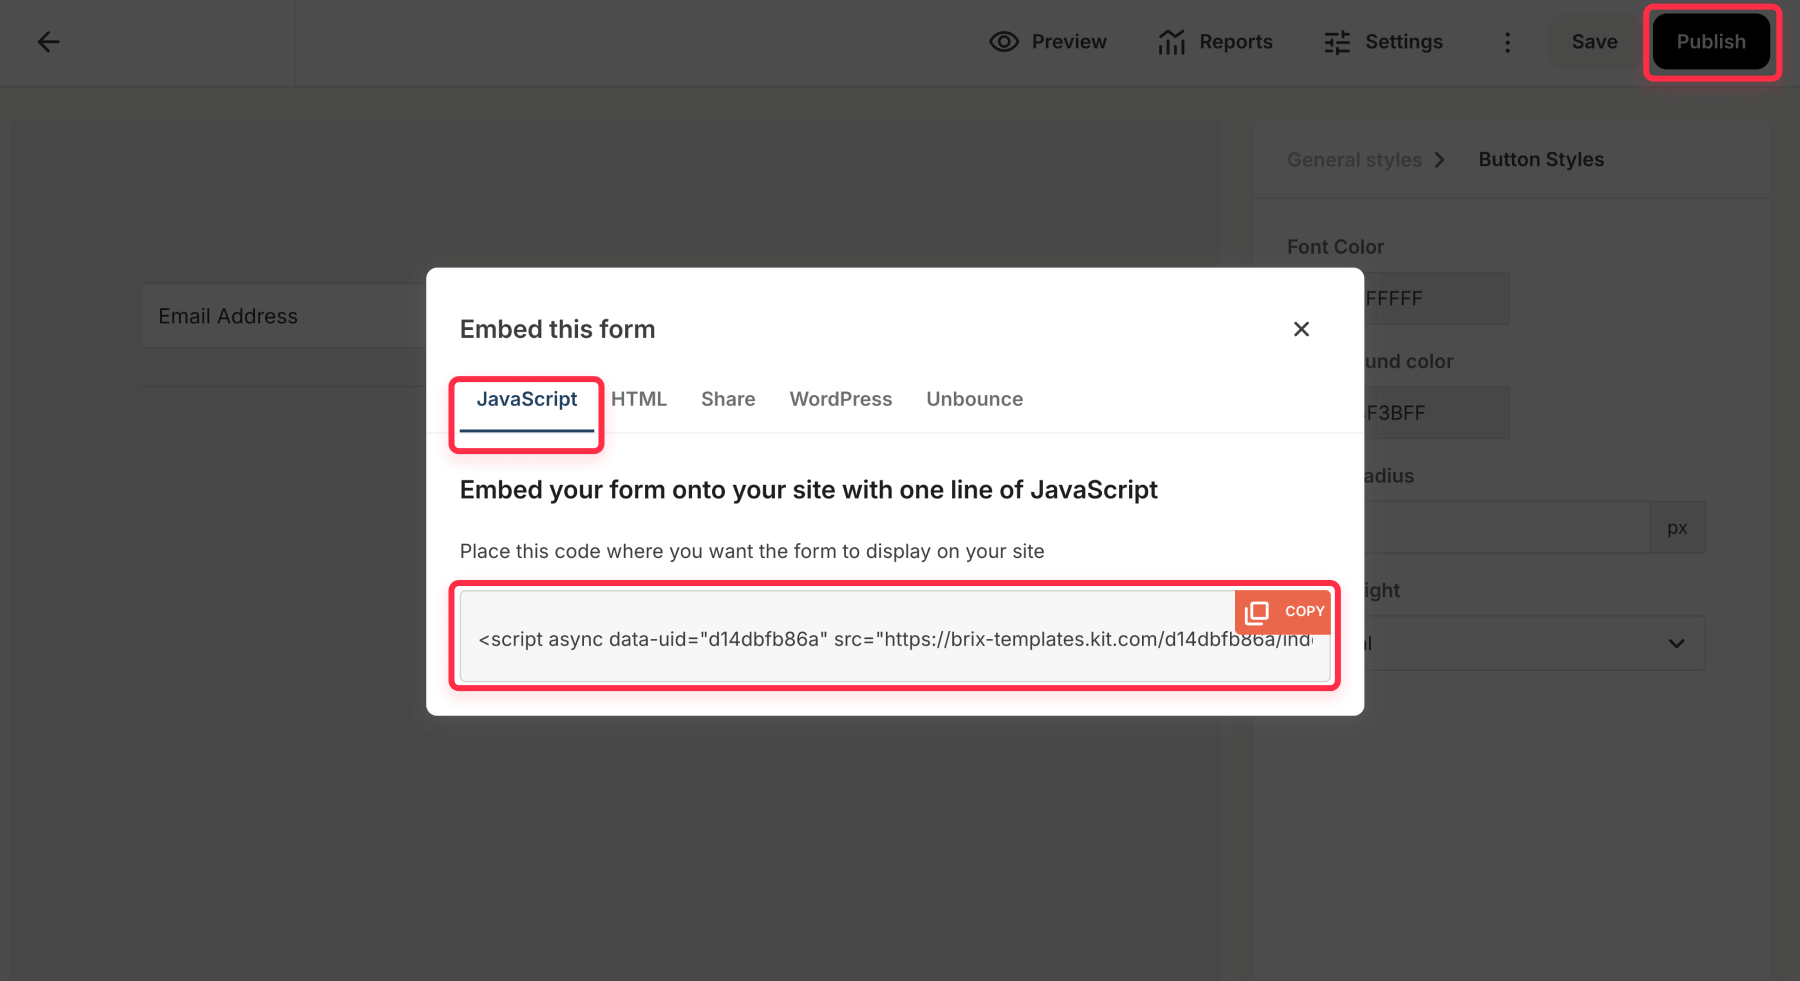1800x981 pixels.
Task: Click 'Embed your form onto your site' heading
Action: (808, 490)
